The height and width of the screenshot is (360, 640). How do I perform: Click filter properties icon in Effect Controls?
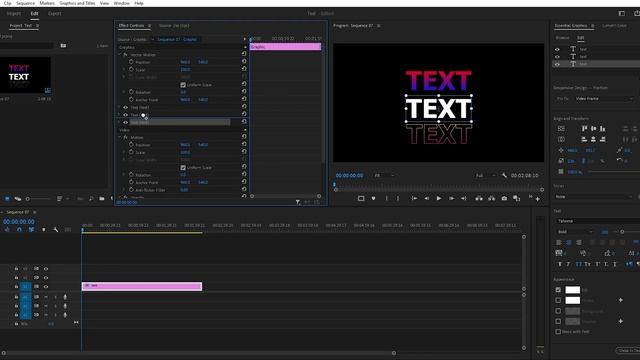pyautogui.click(x=298, y=202)
